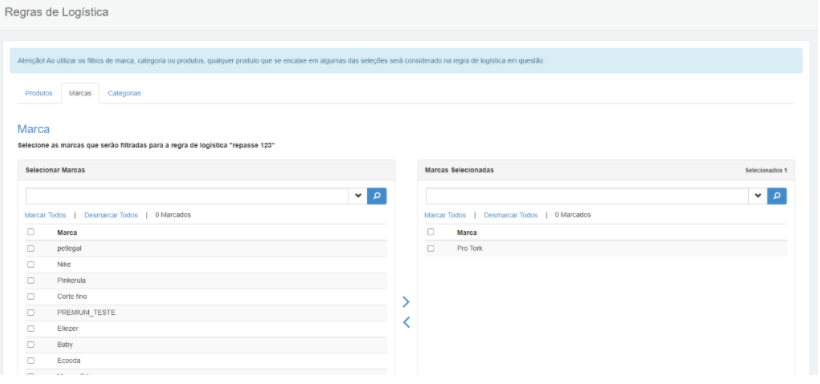The width and height of the screenshot is (820, 384).
Task: Focus the Selecionar Marcas search field
Action: point(187,196)
